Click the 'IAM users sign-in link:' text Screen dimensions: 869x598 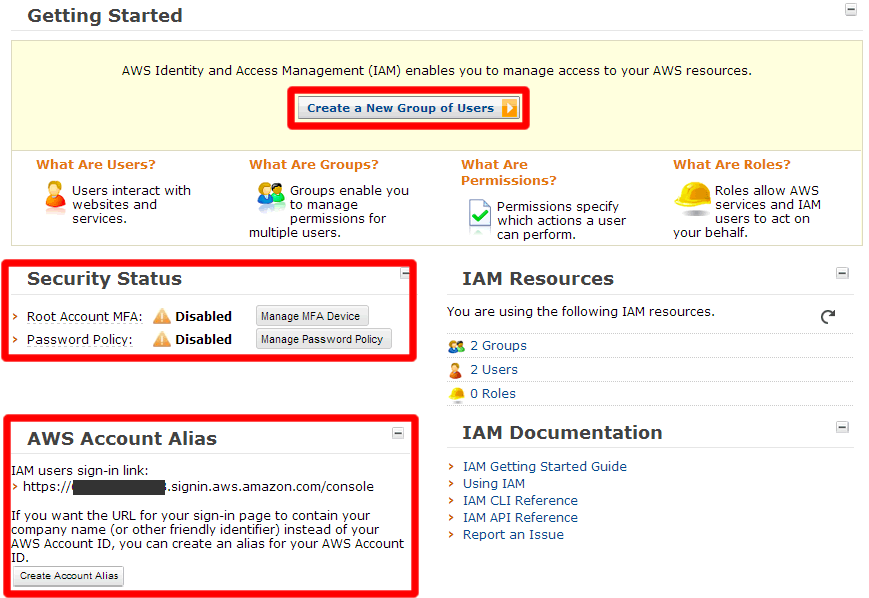(x=80, y=471)
